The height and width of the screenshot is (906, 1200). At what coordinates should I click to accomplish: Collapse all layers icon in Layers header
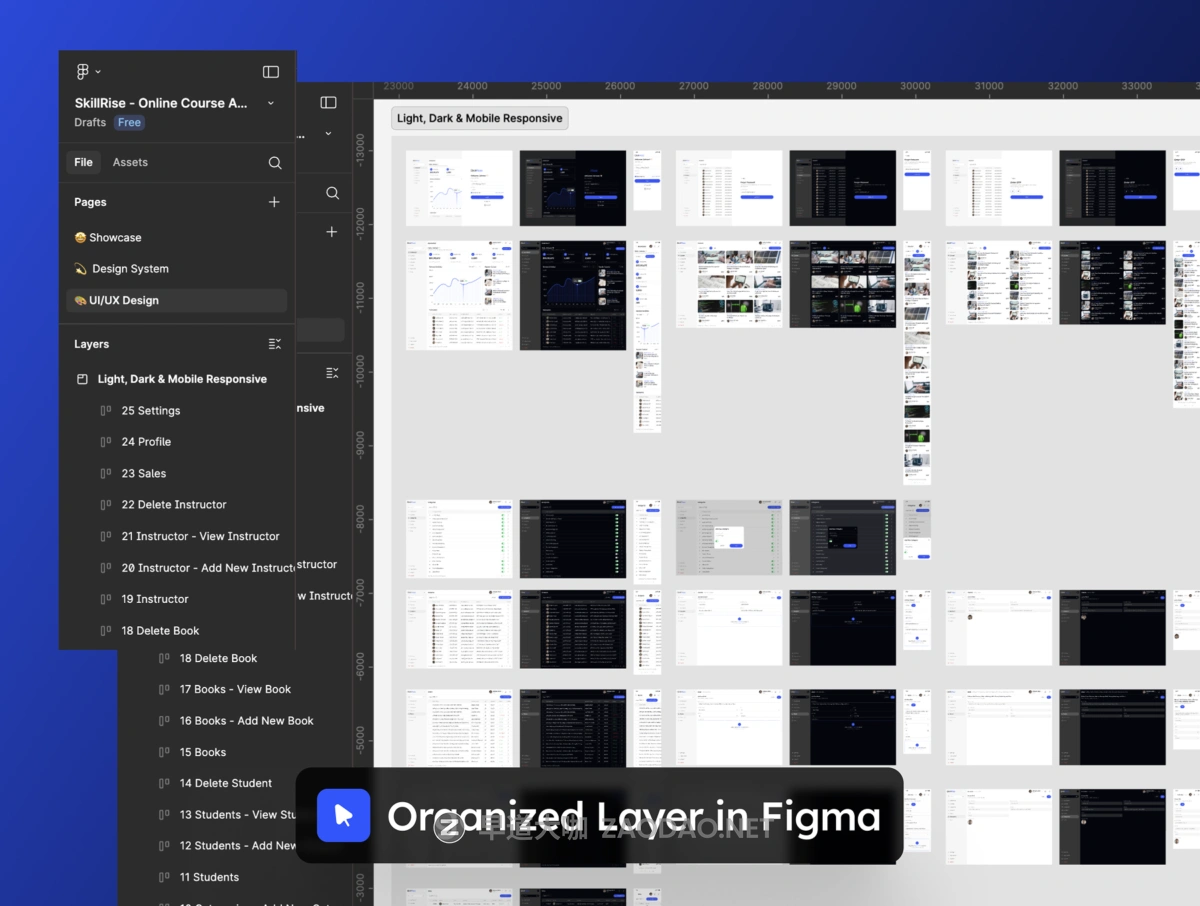point(275,344)
